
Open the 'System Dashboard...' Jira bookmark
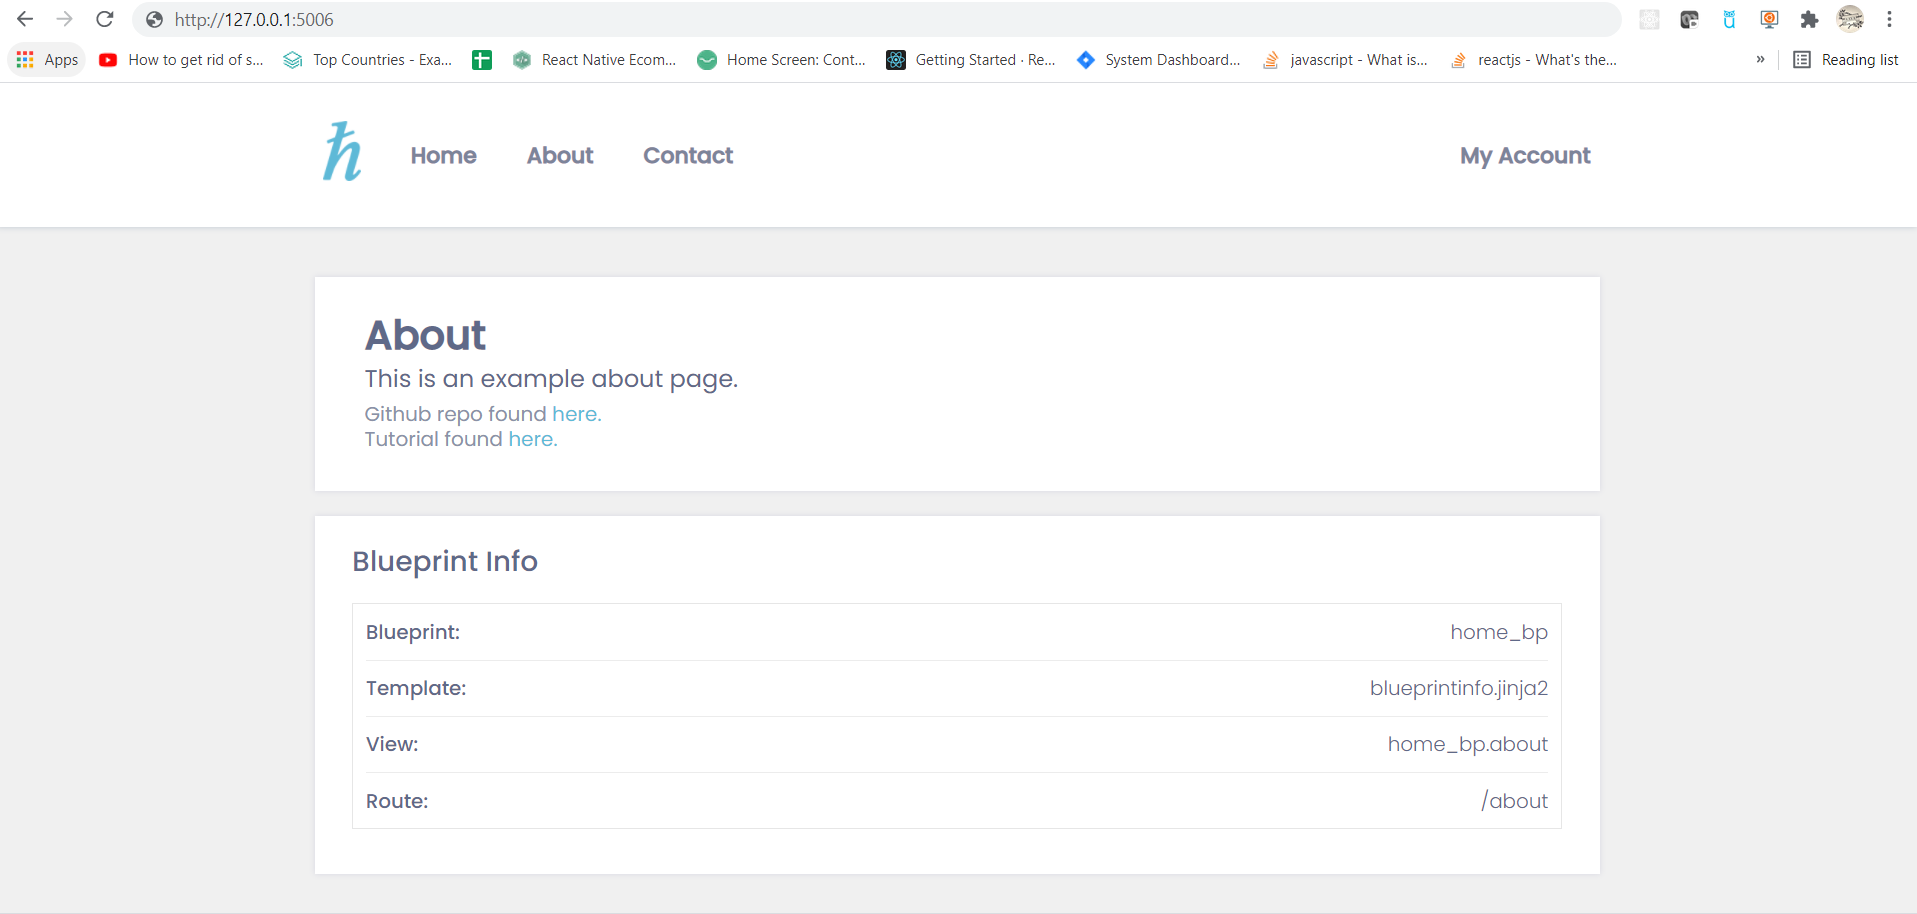click(1158, 60)
